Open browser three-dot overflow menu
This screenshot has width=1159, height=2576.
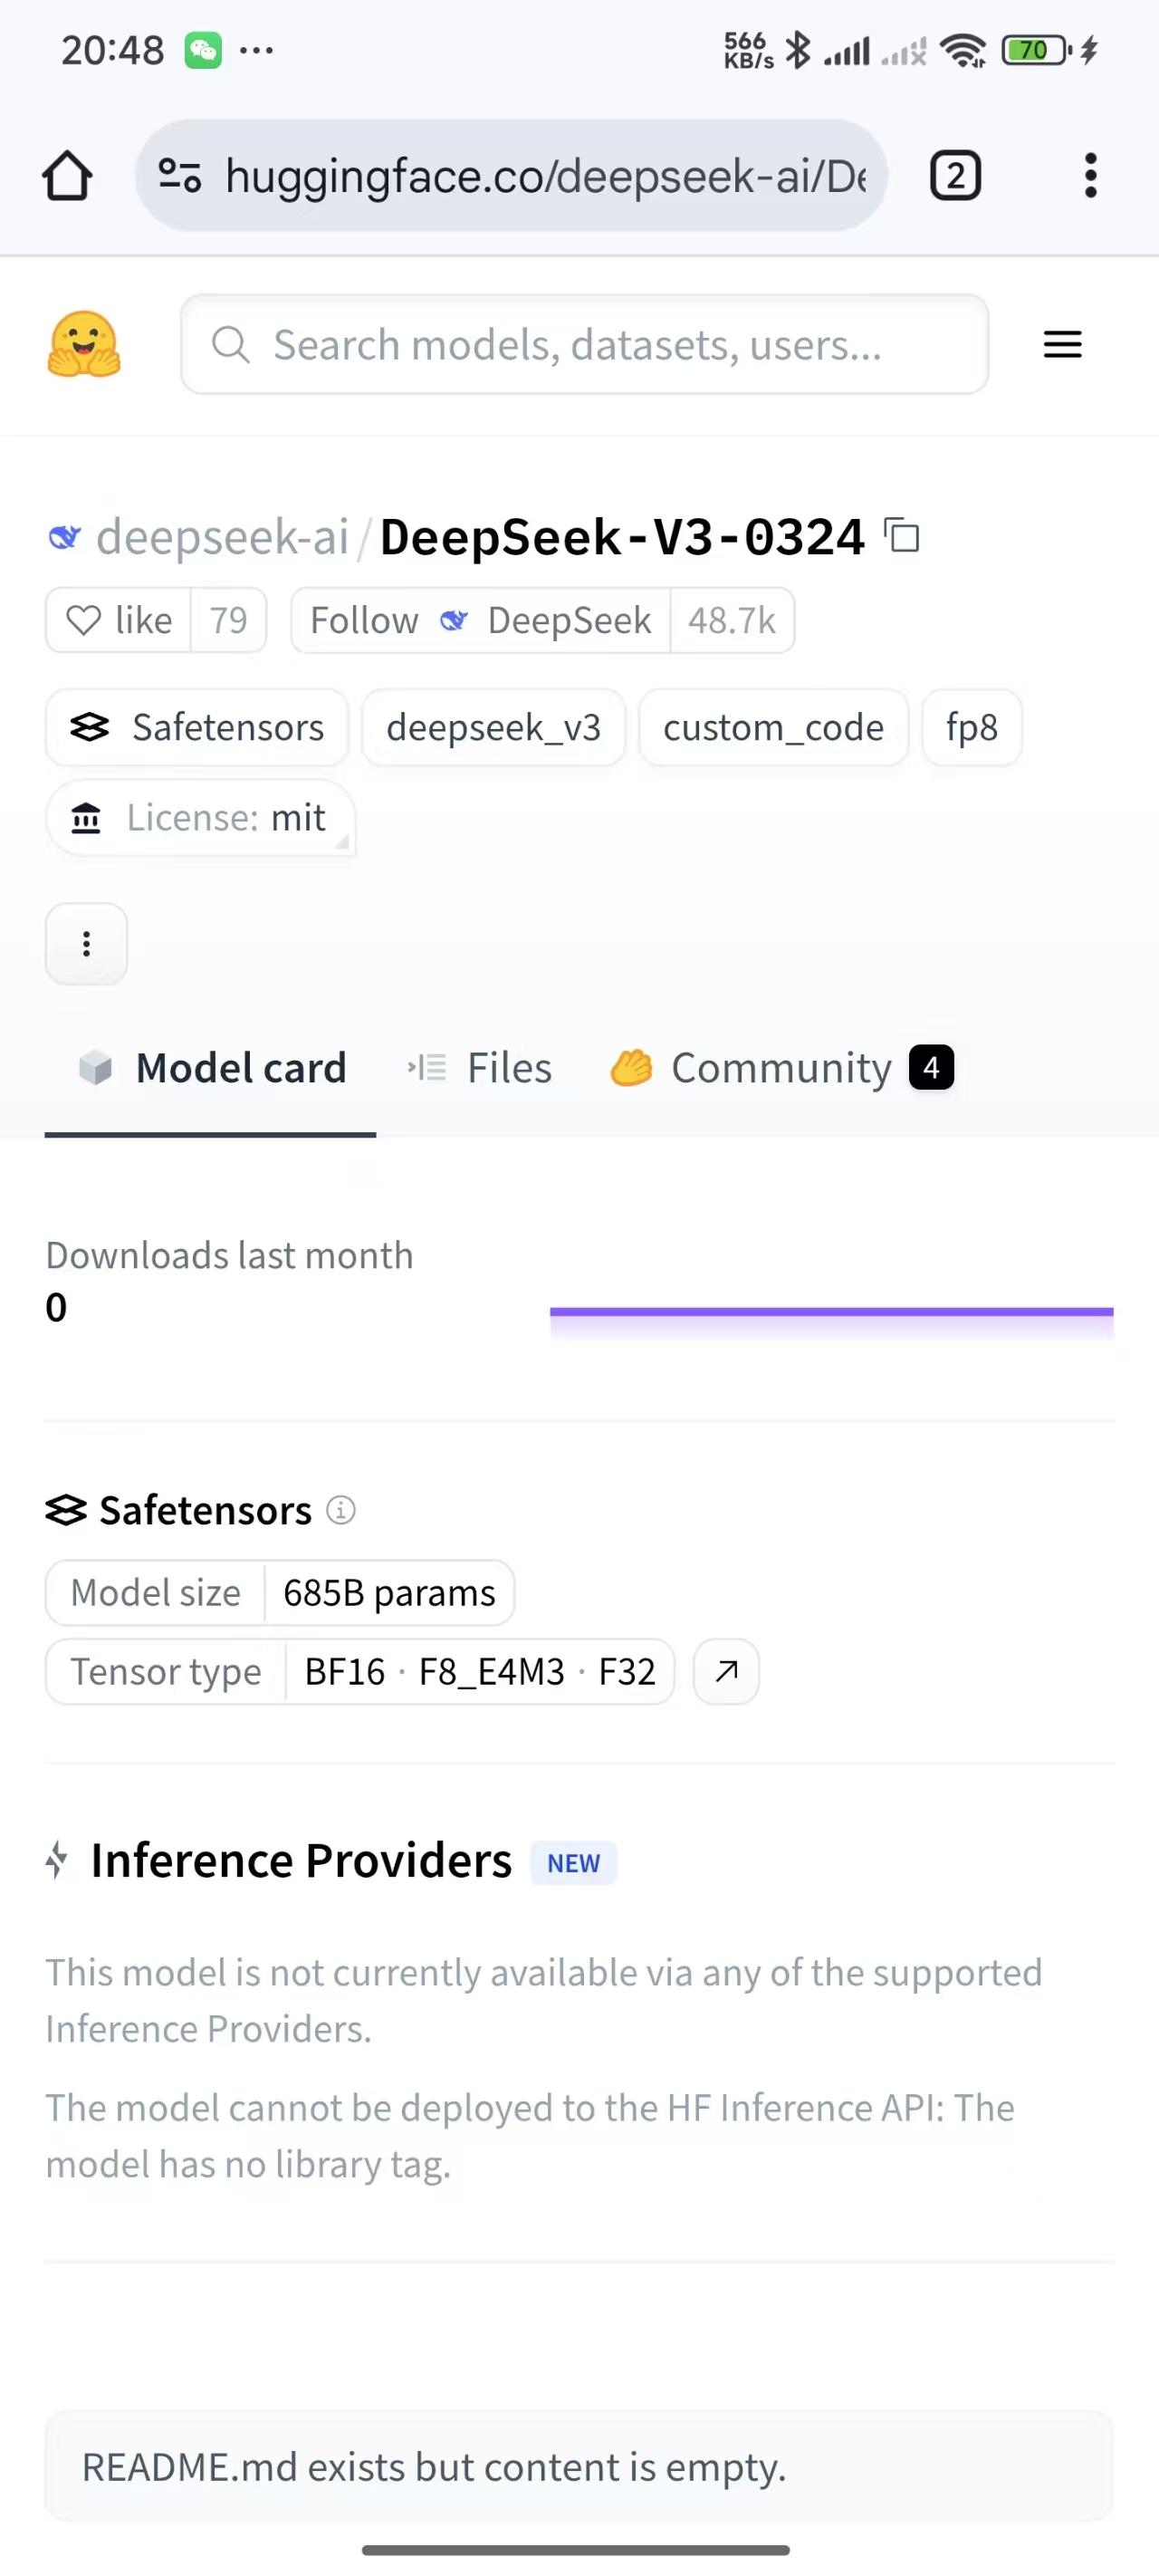(1090, 176)
